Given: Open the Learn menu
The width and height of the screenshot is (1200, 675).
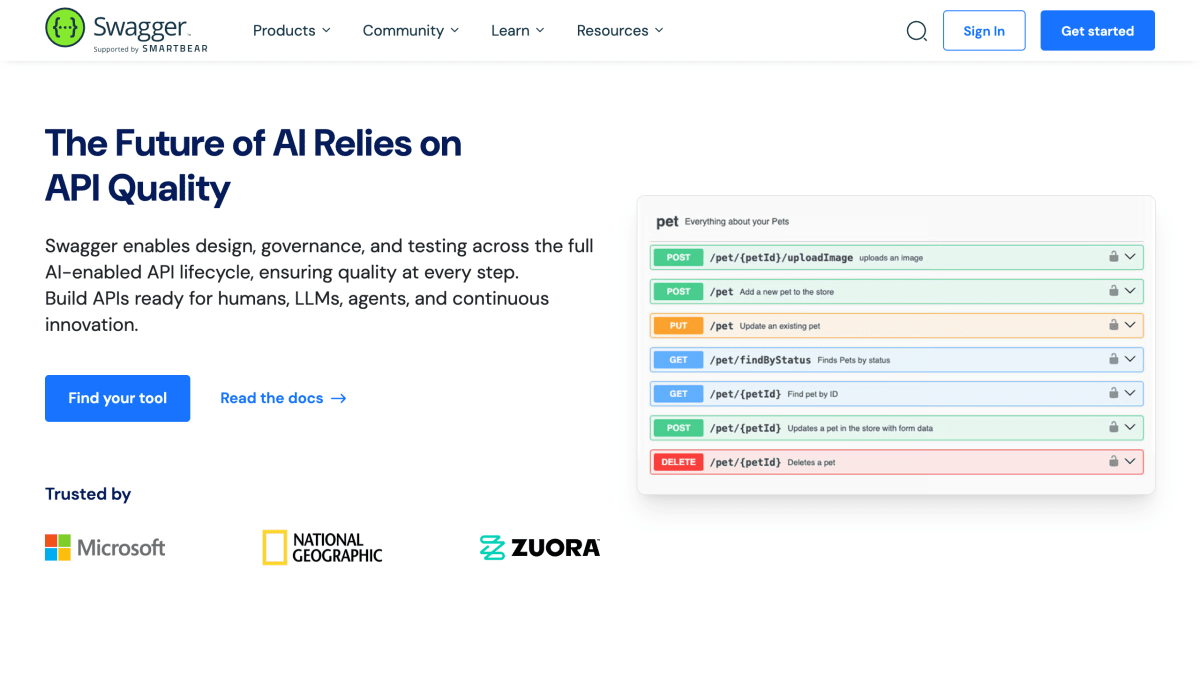Looking at the screenshot, I should point(518,31).
